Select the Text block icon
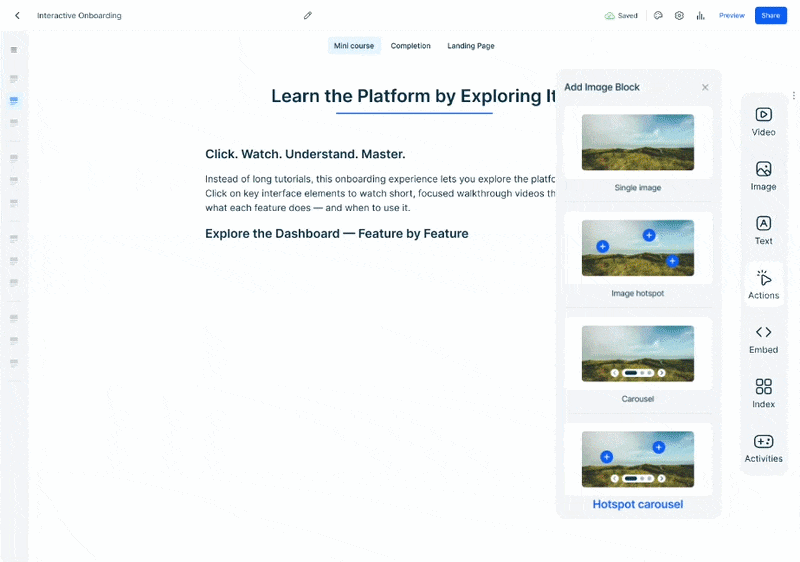 coord(763,229)
